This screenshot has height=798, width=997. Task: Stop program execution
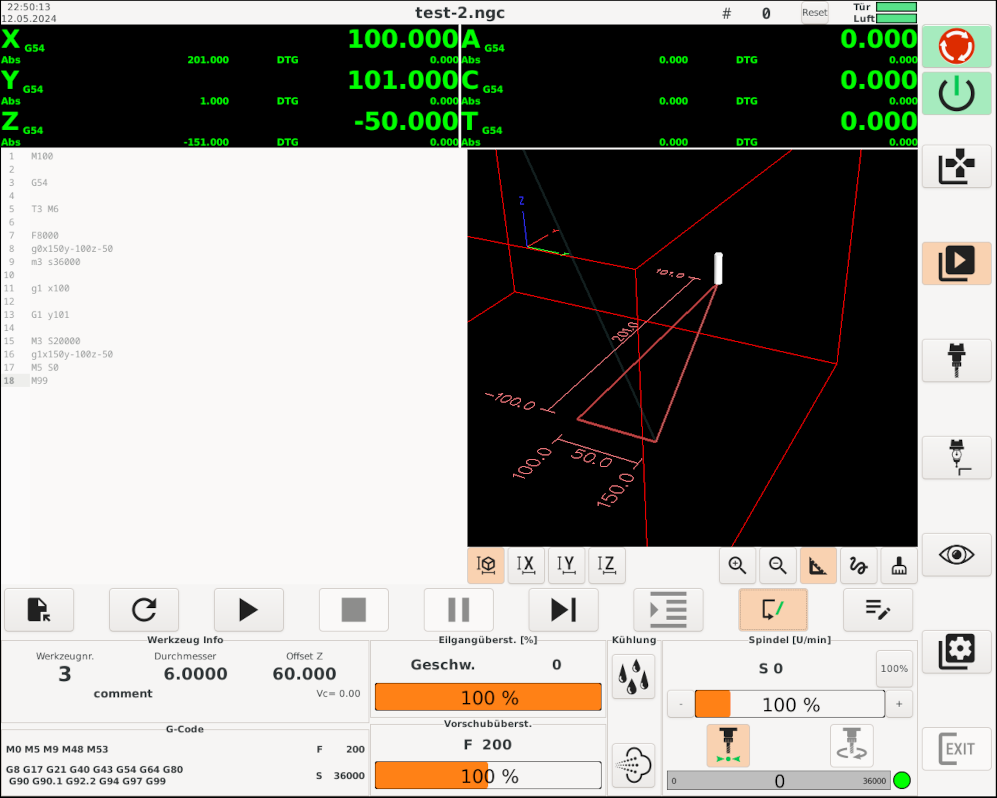pyautogui.click(x=354, y=610)
